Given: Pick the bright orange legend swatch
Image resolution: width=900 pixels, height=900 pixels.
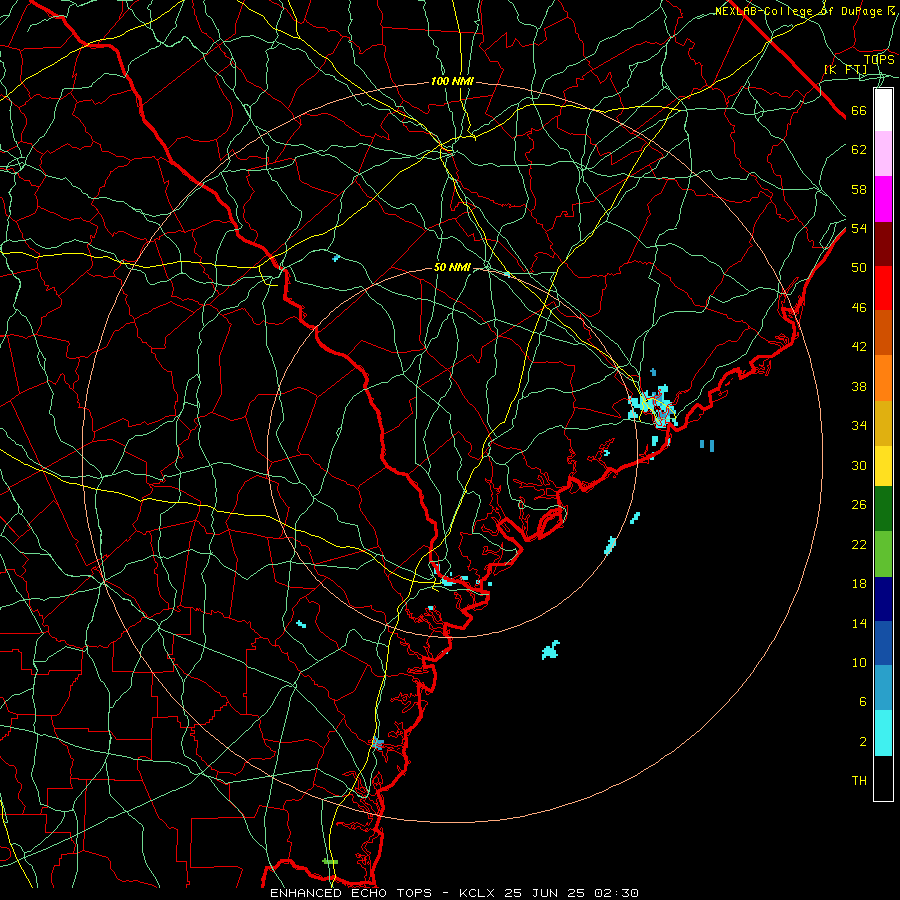Looking at the screenshot, I should (883, 378).
